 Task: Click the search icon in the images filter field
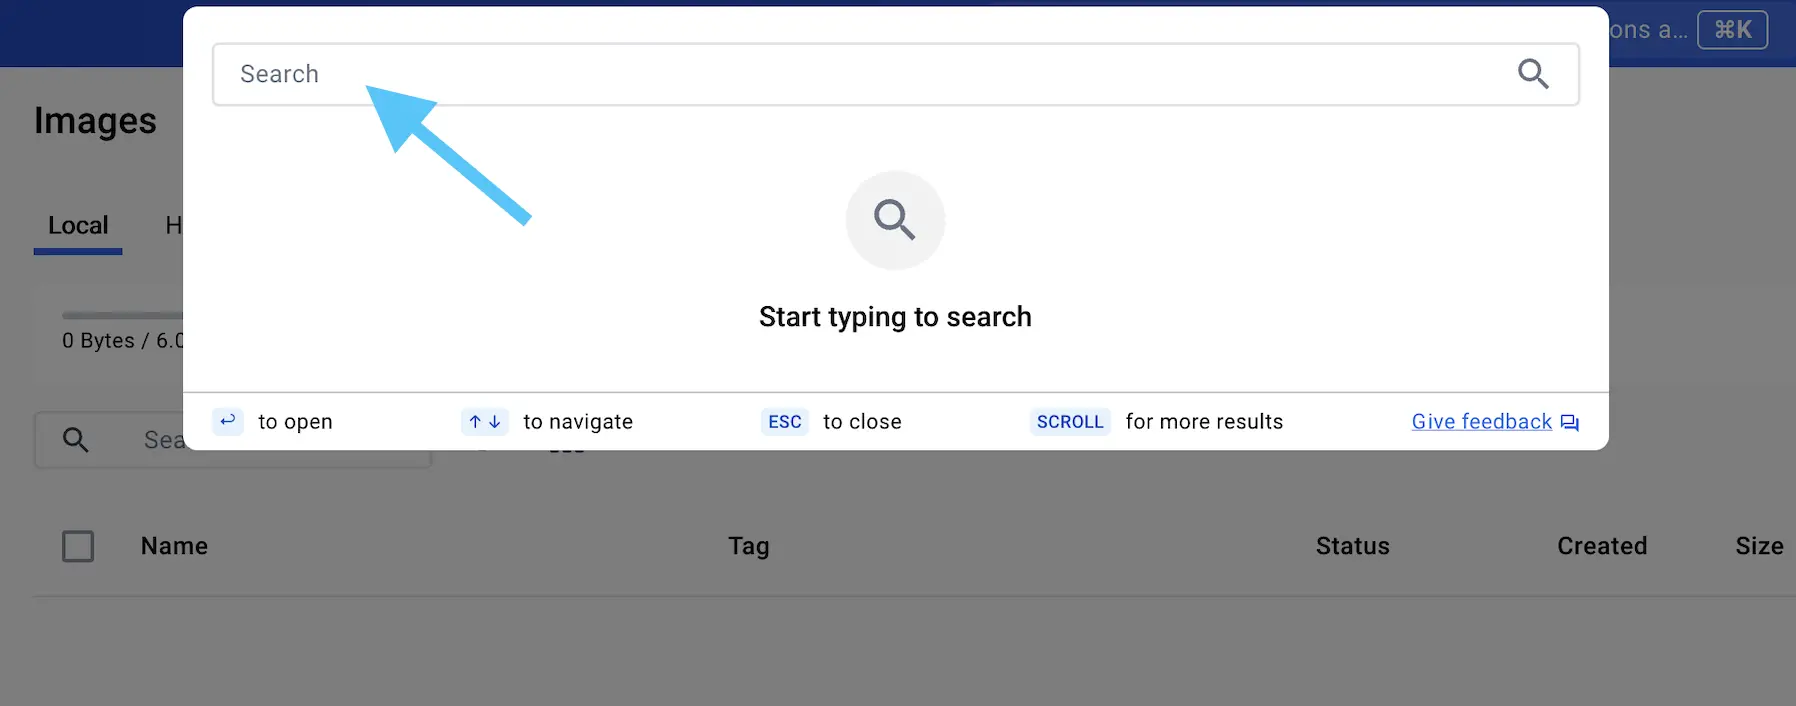click(76, 440)
